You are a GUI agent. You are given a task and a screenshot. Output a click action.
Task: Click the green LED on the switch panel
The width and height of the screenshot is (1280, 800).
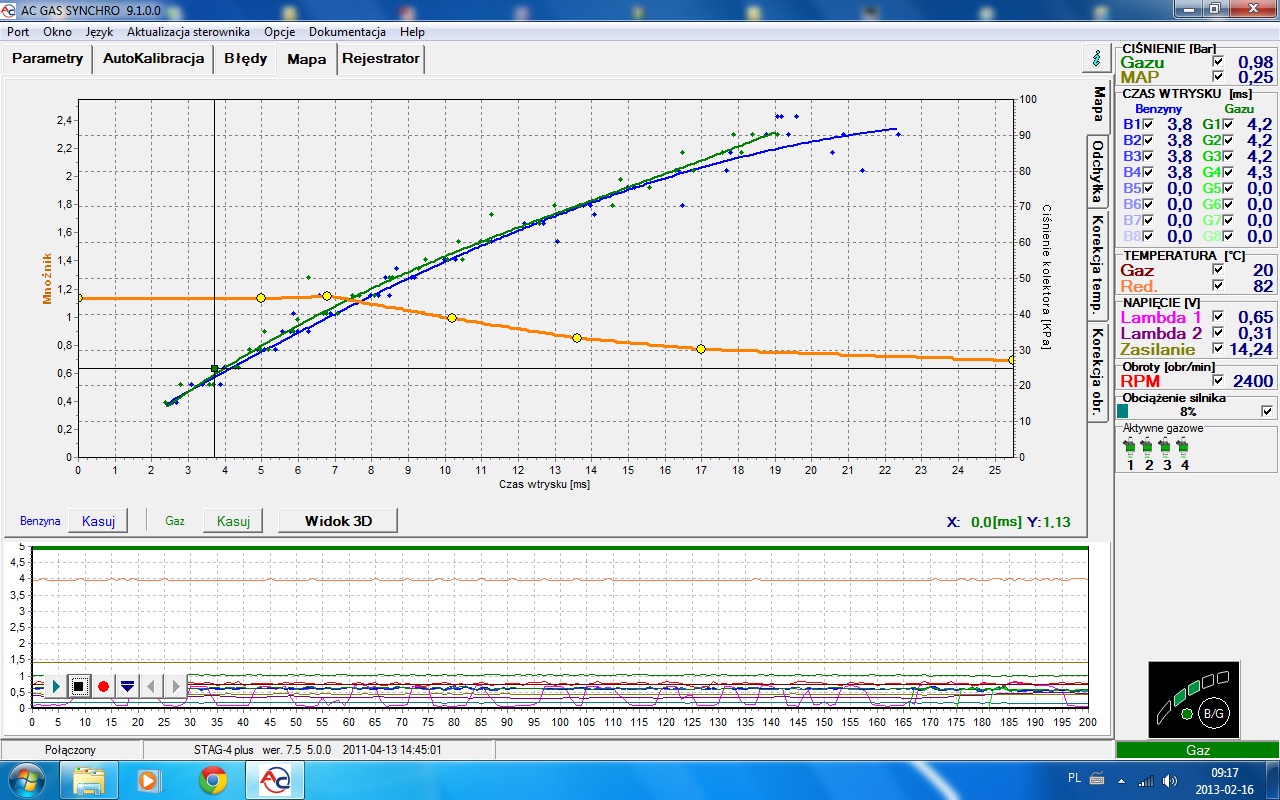(x=1187, y=714)
